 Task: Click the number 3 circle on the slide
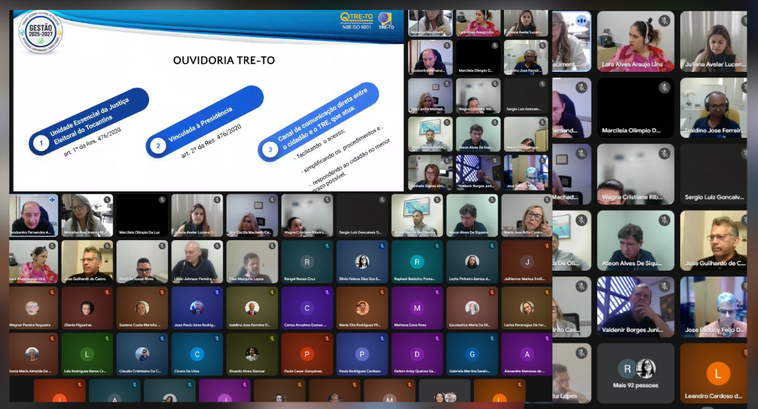pyautogui.click(x=269, y=151)
